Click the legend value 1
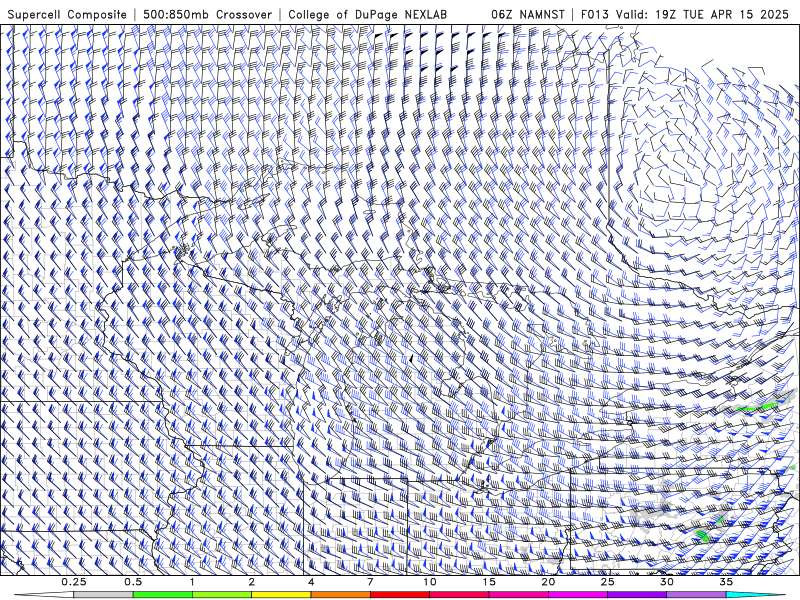The width and height of the screenshot is (800, 600). [192, 582]
